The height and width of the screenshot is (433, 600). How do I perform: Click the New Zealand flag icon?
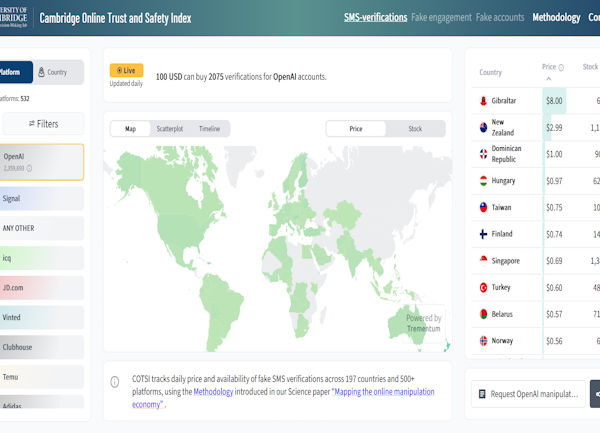(x=483, y=128)
